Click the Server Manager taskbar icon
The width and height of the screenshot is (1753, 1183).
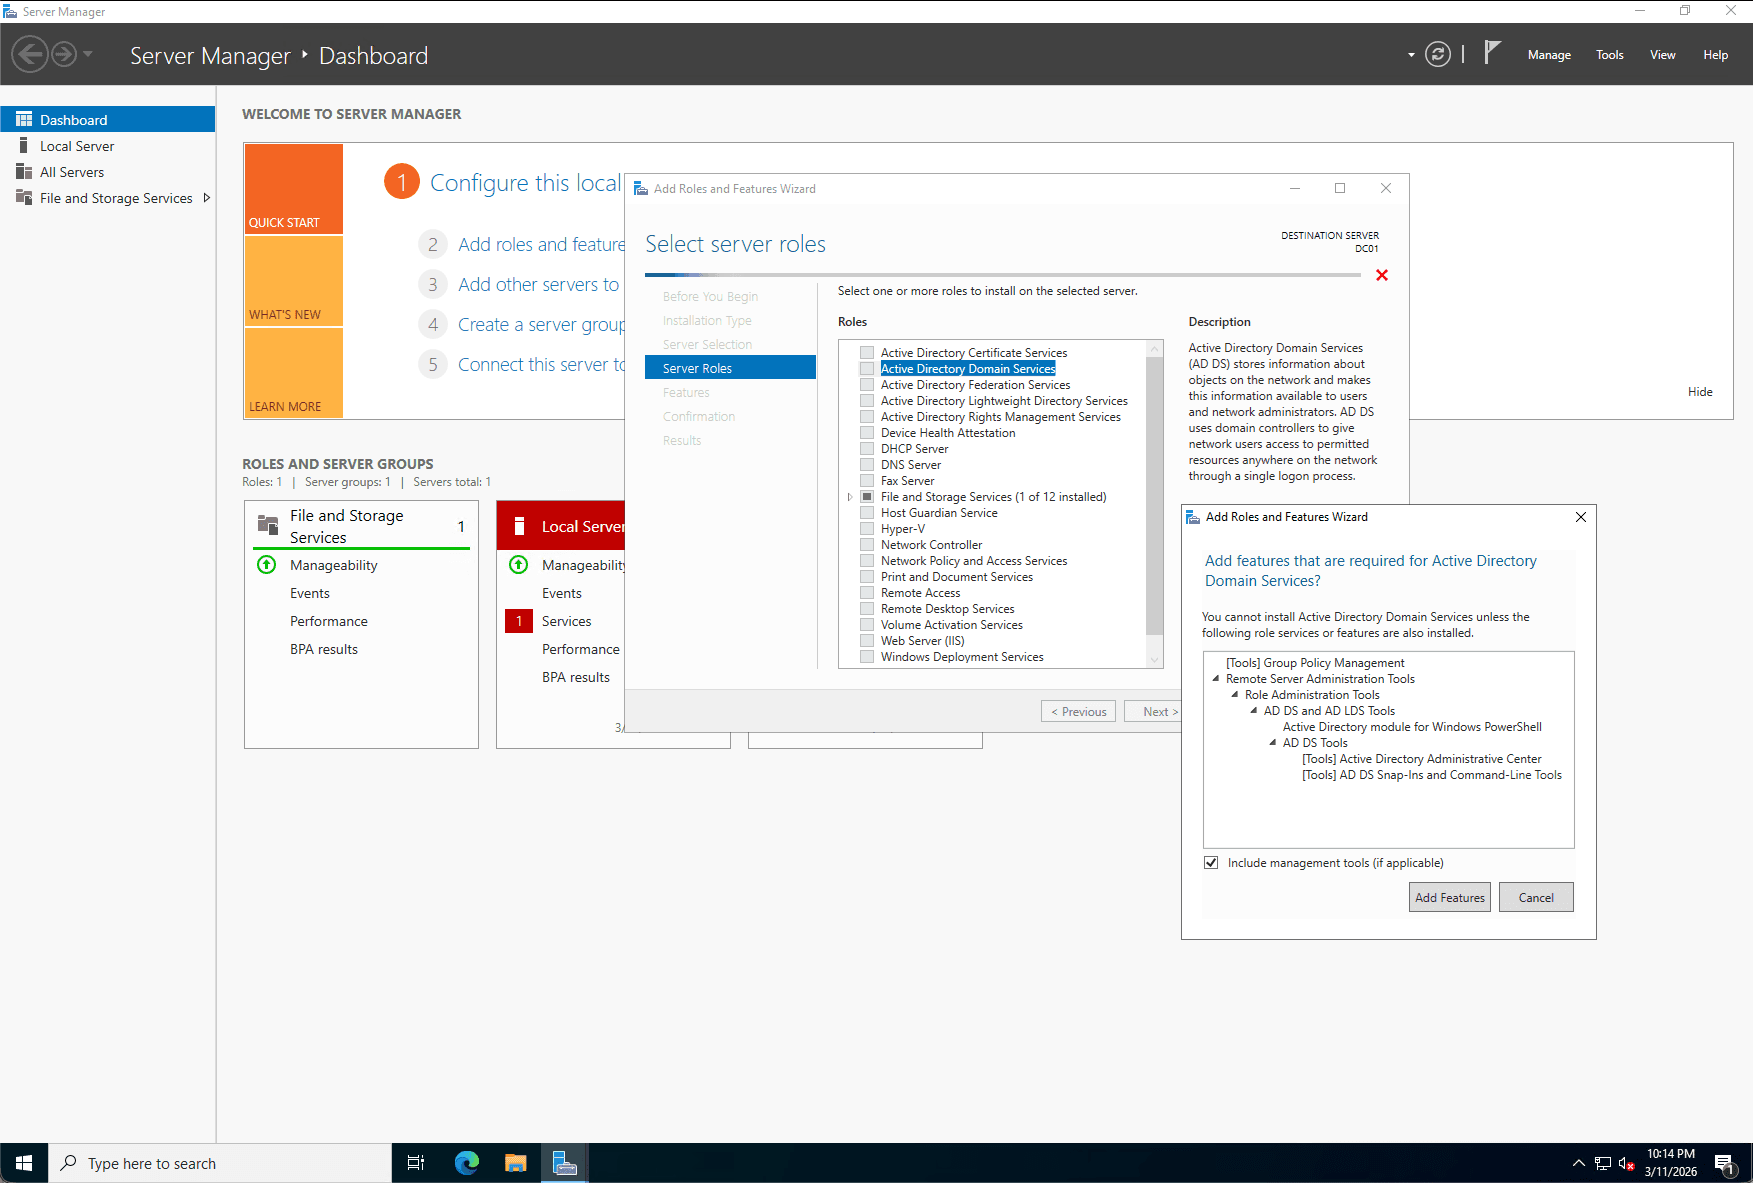point(565,1163)
